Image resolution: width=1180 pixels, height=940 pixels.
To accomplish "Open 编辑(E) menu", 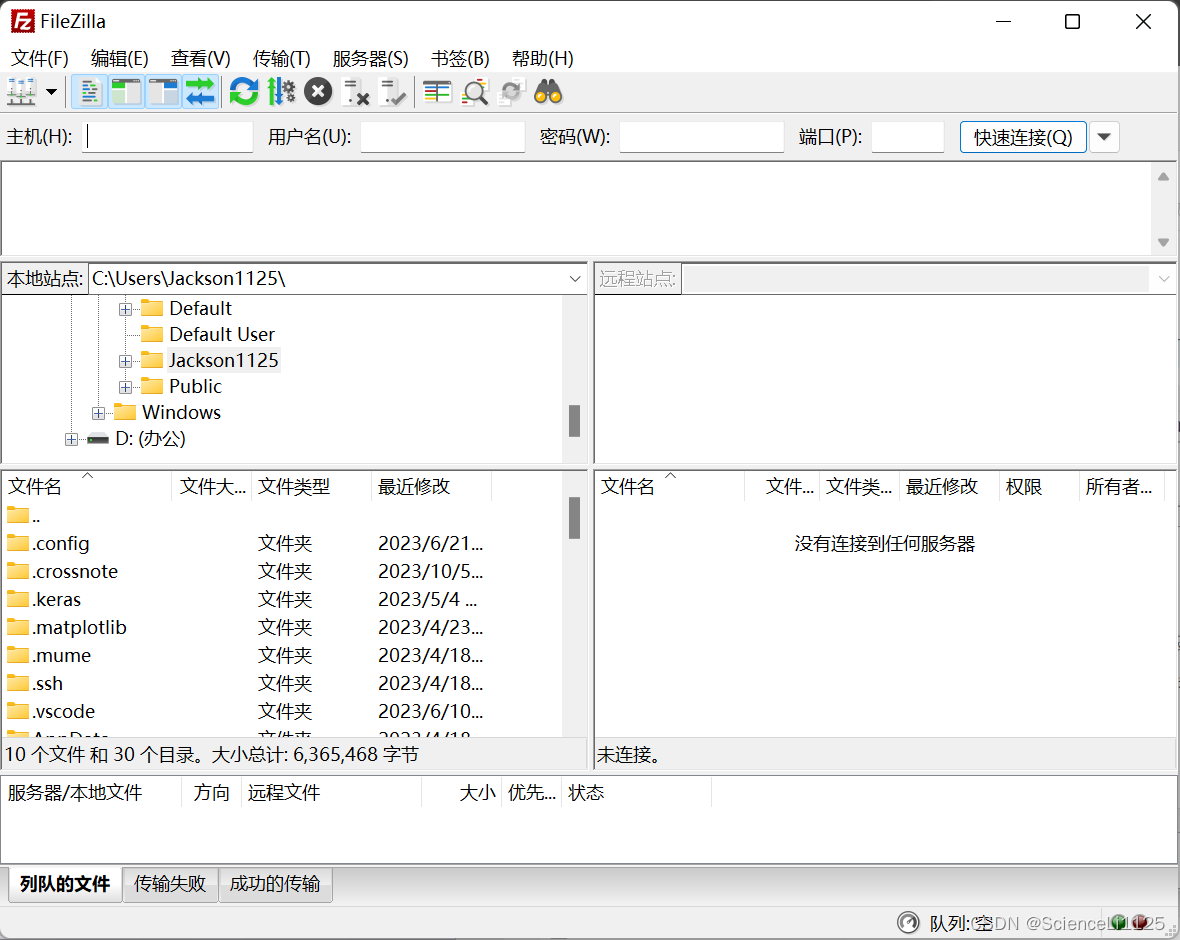I will tap(120, 58).
